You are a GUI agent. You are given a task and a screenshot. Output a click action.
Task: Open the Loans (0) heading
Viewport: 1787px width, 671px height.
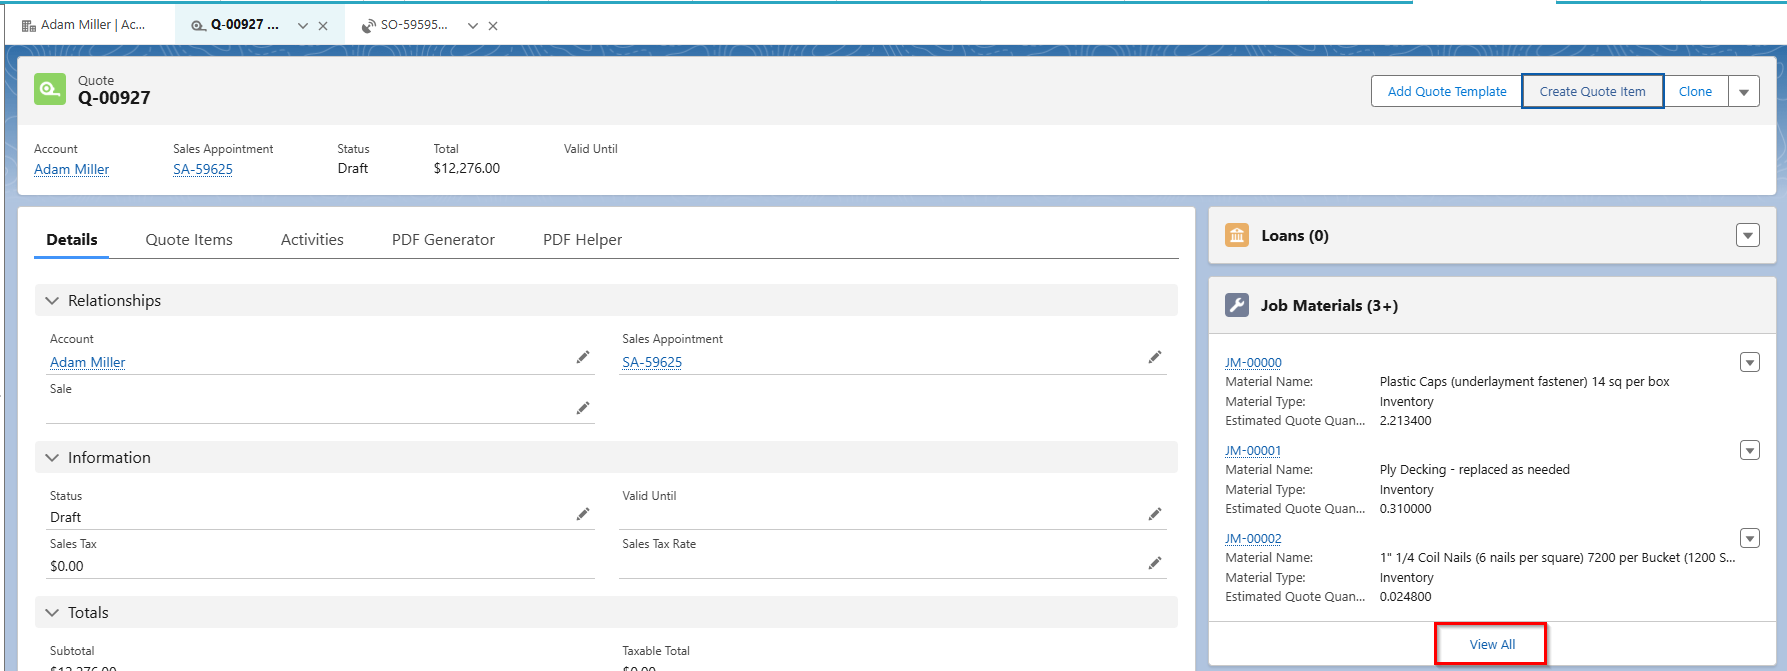[x=1295, y=236]
